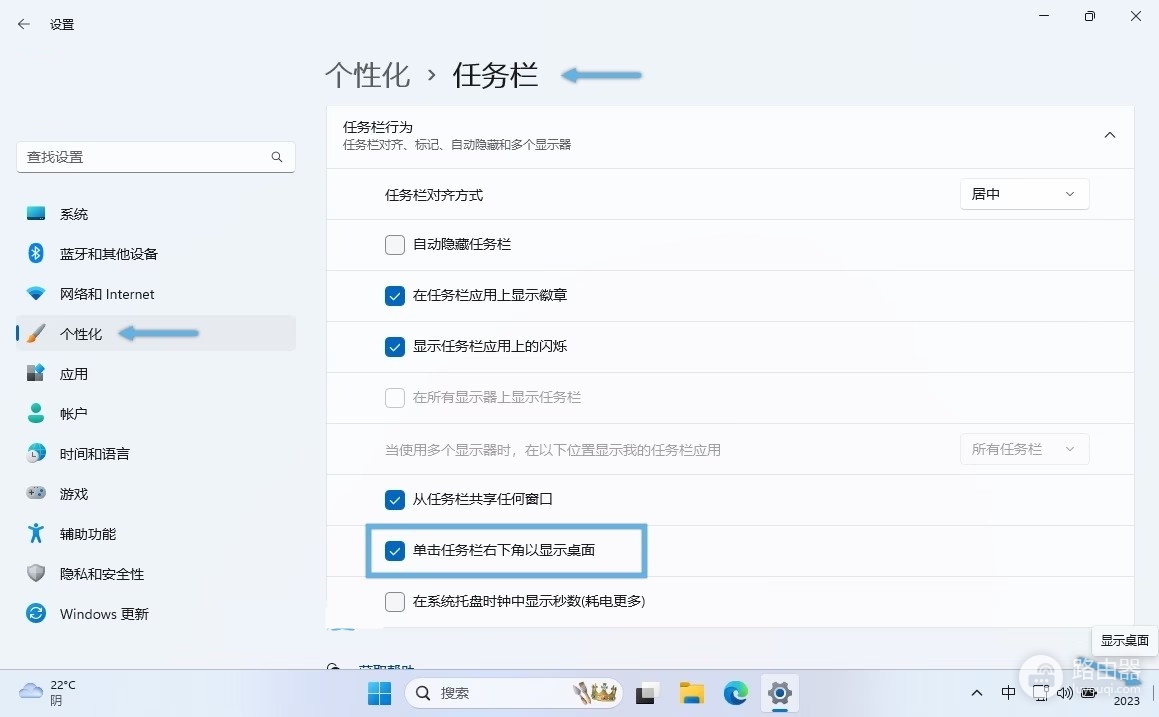This screenshot has height=717, width=1159.
Task: Click the 个性化 breadcrumb link
Action: click(x=367, y=75)
